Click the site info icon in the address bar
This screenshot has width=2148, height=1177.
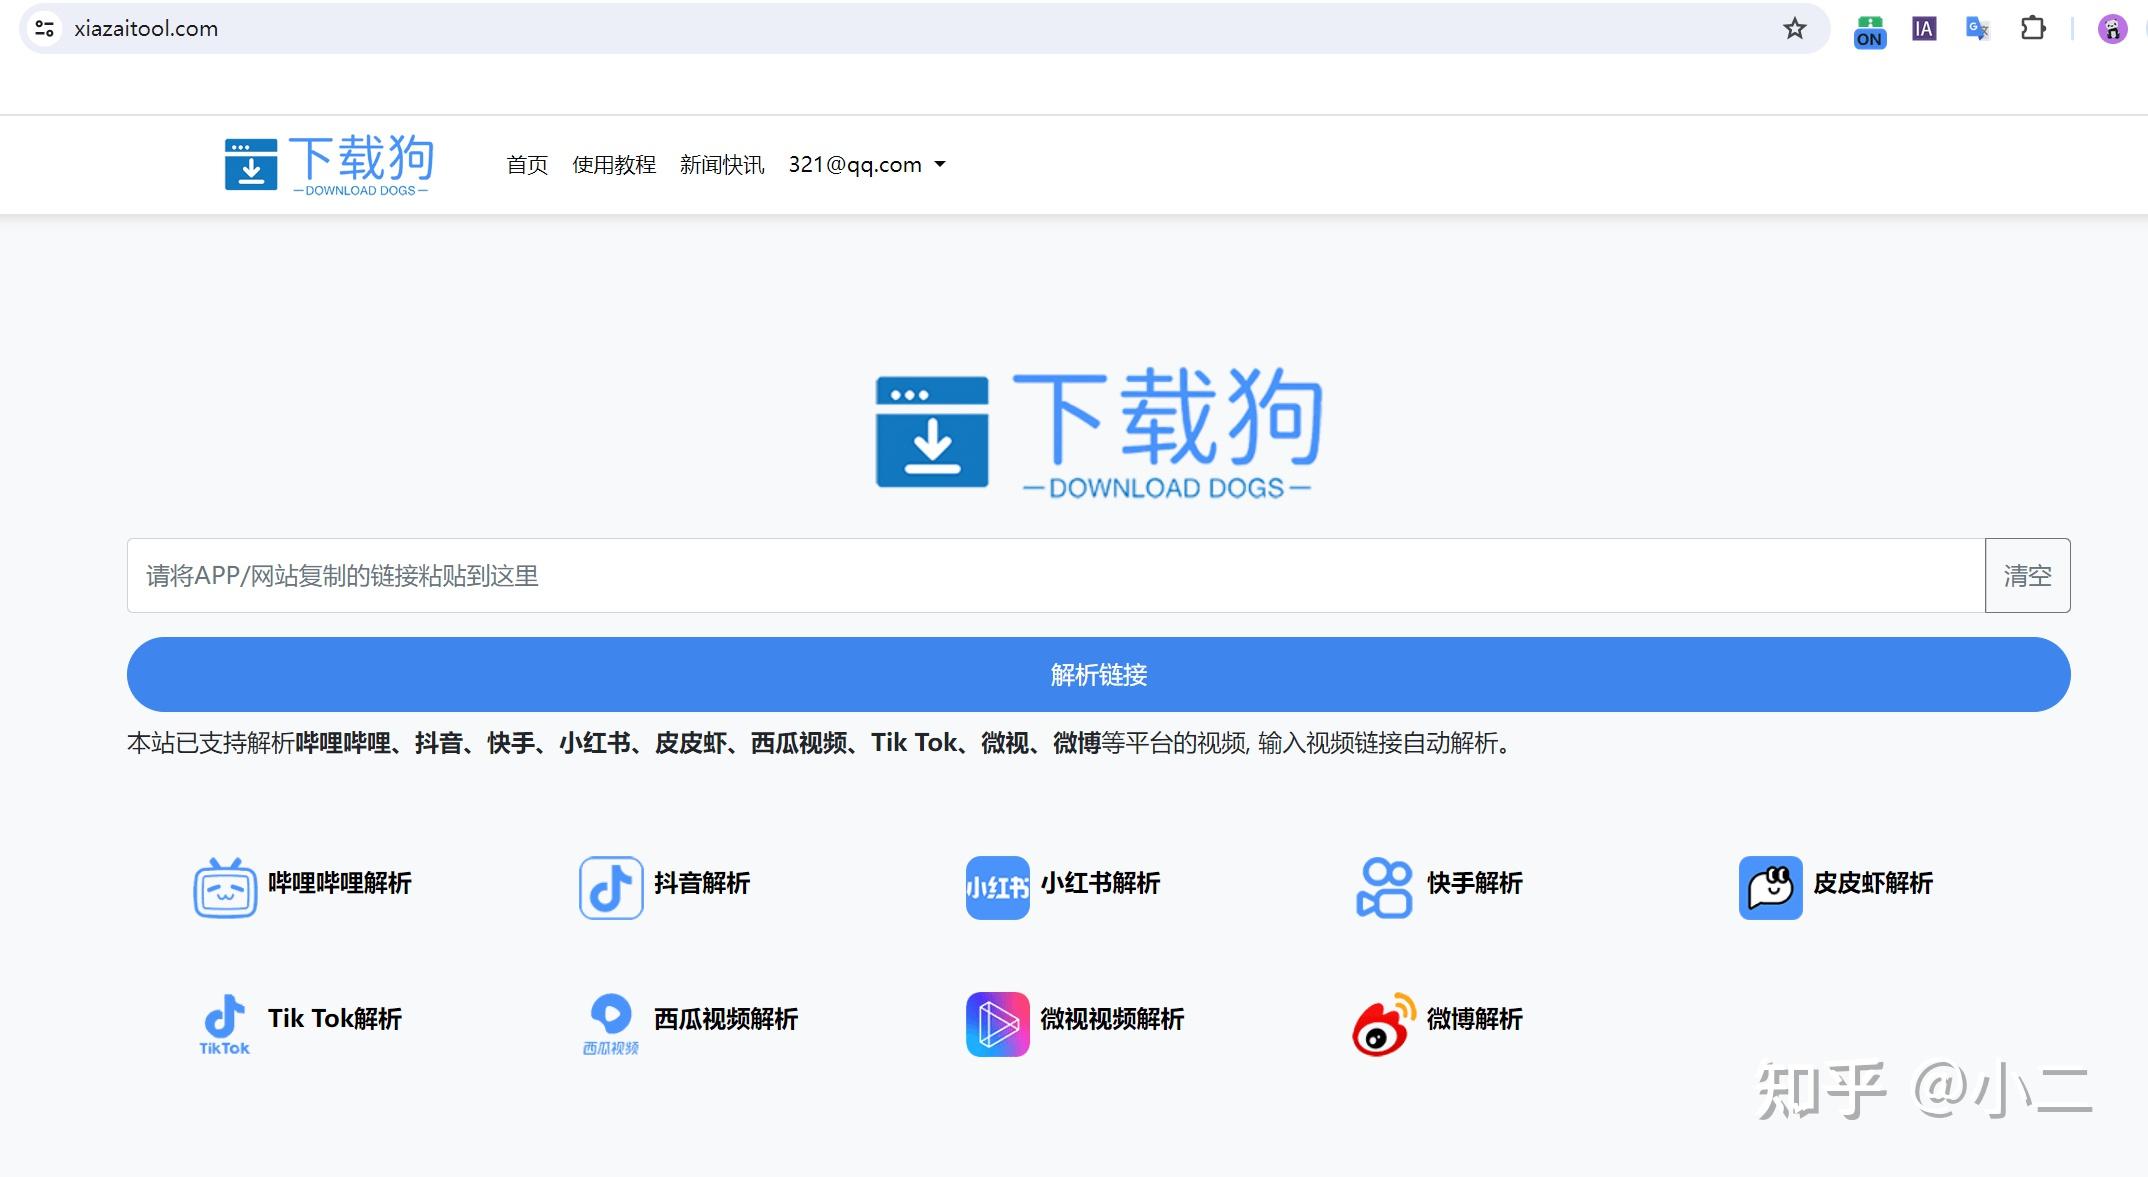coord(44,29)
